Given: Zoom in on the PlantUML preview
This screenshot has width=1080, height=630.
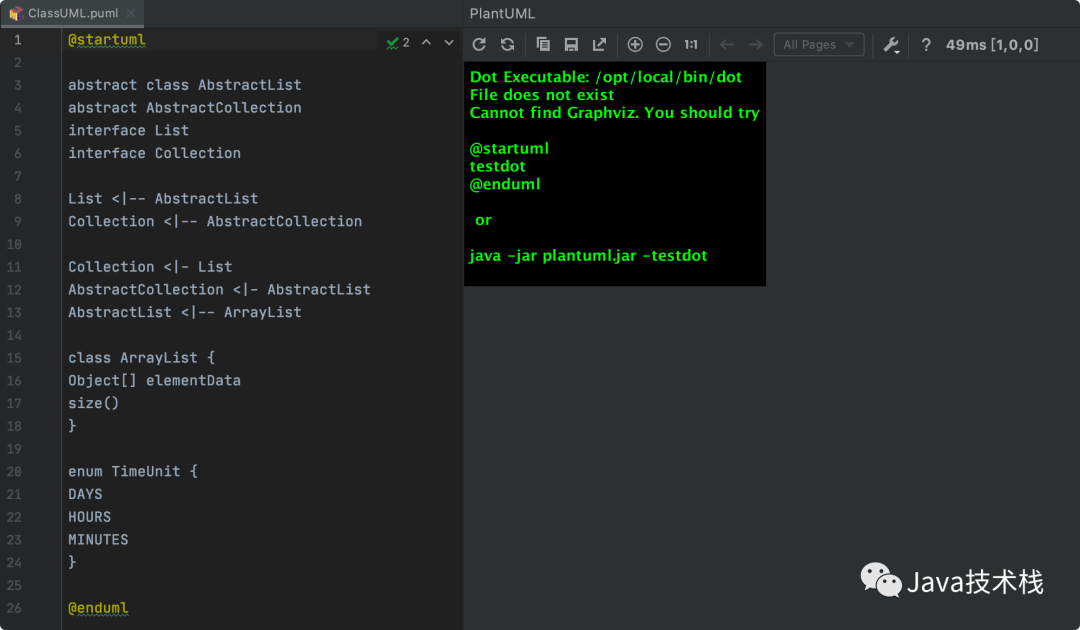Looking at the screenshot, I should [x=635, y=45].
